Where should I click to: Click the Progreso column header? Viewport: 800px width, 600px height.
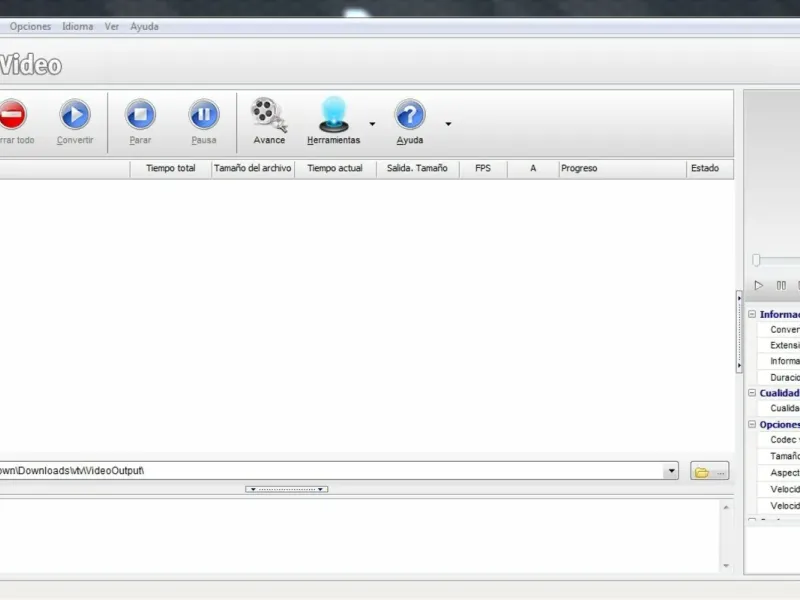(622, 168)
